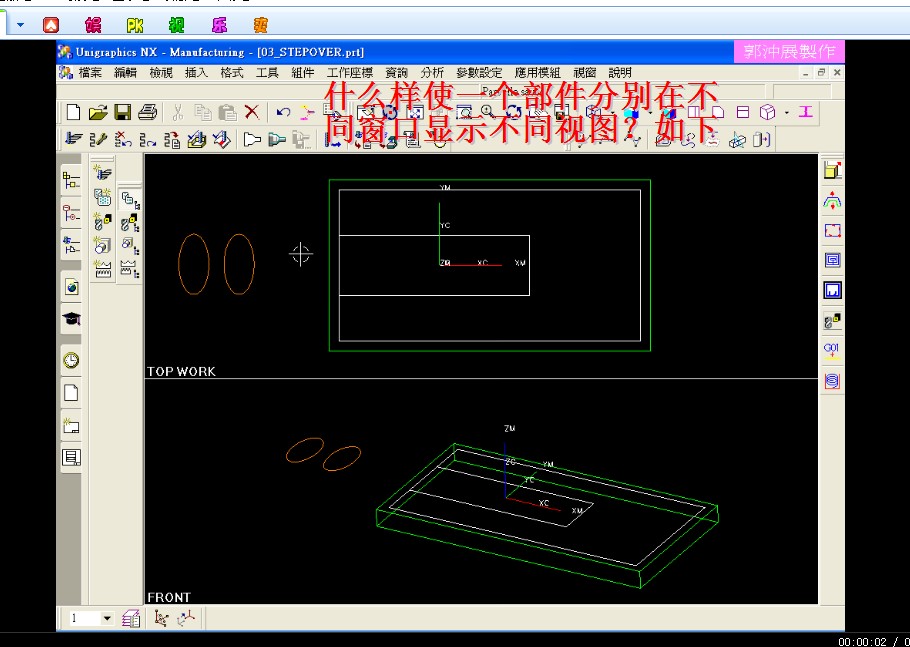
Task: Expand the shading style dropdown arrow
Action: (650, 112)
